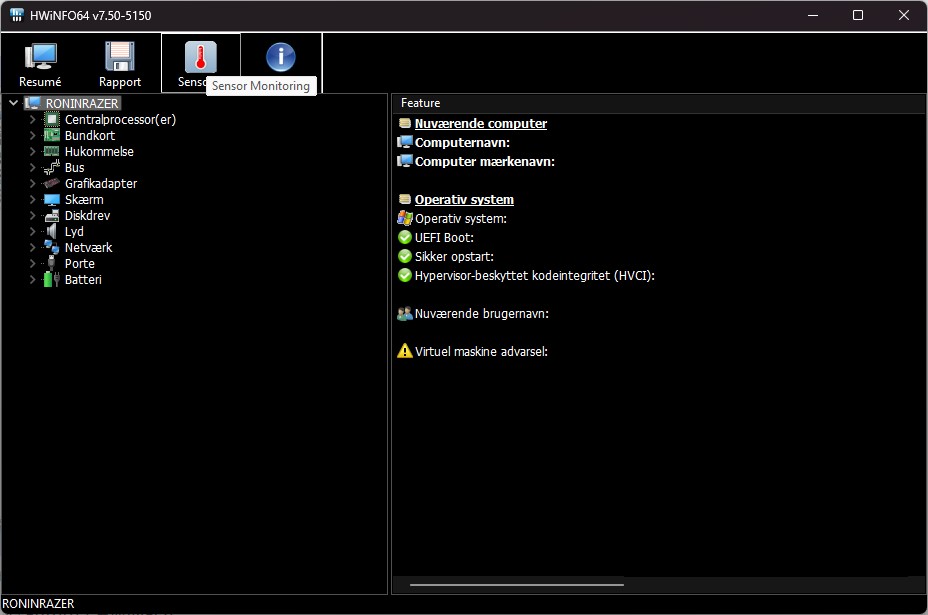Click the Virtuel maskine advarsel row
Viewport: 928px width, 615px height.
click(480, 352)
